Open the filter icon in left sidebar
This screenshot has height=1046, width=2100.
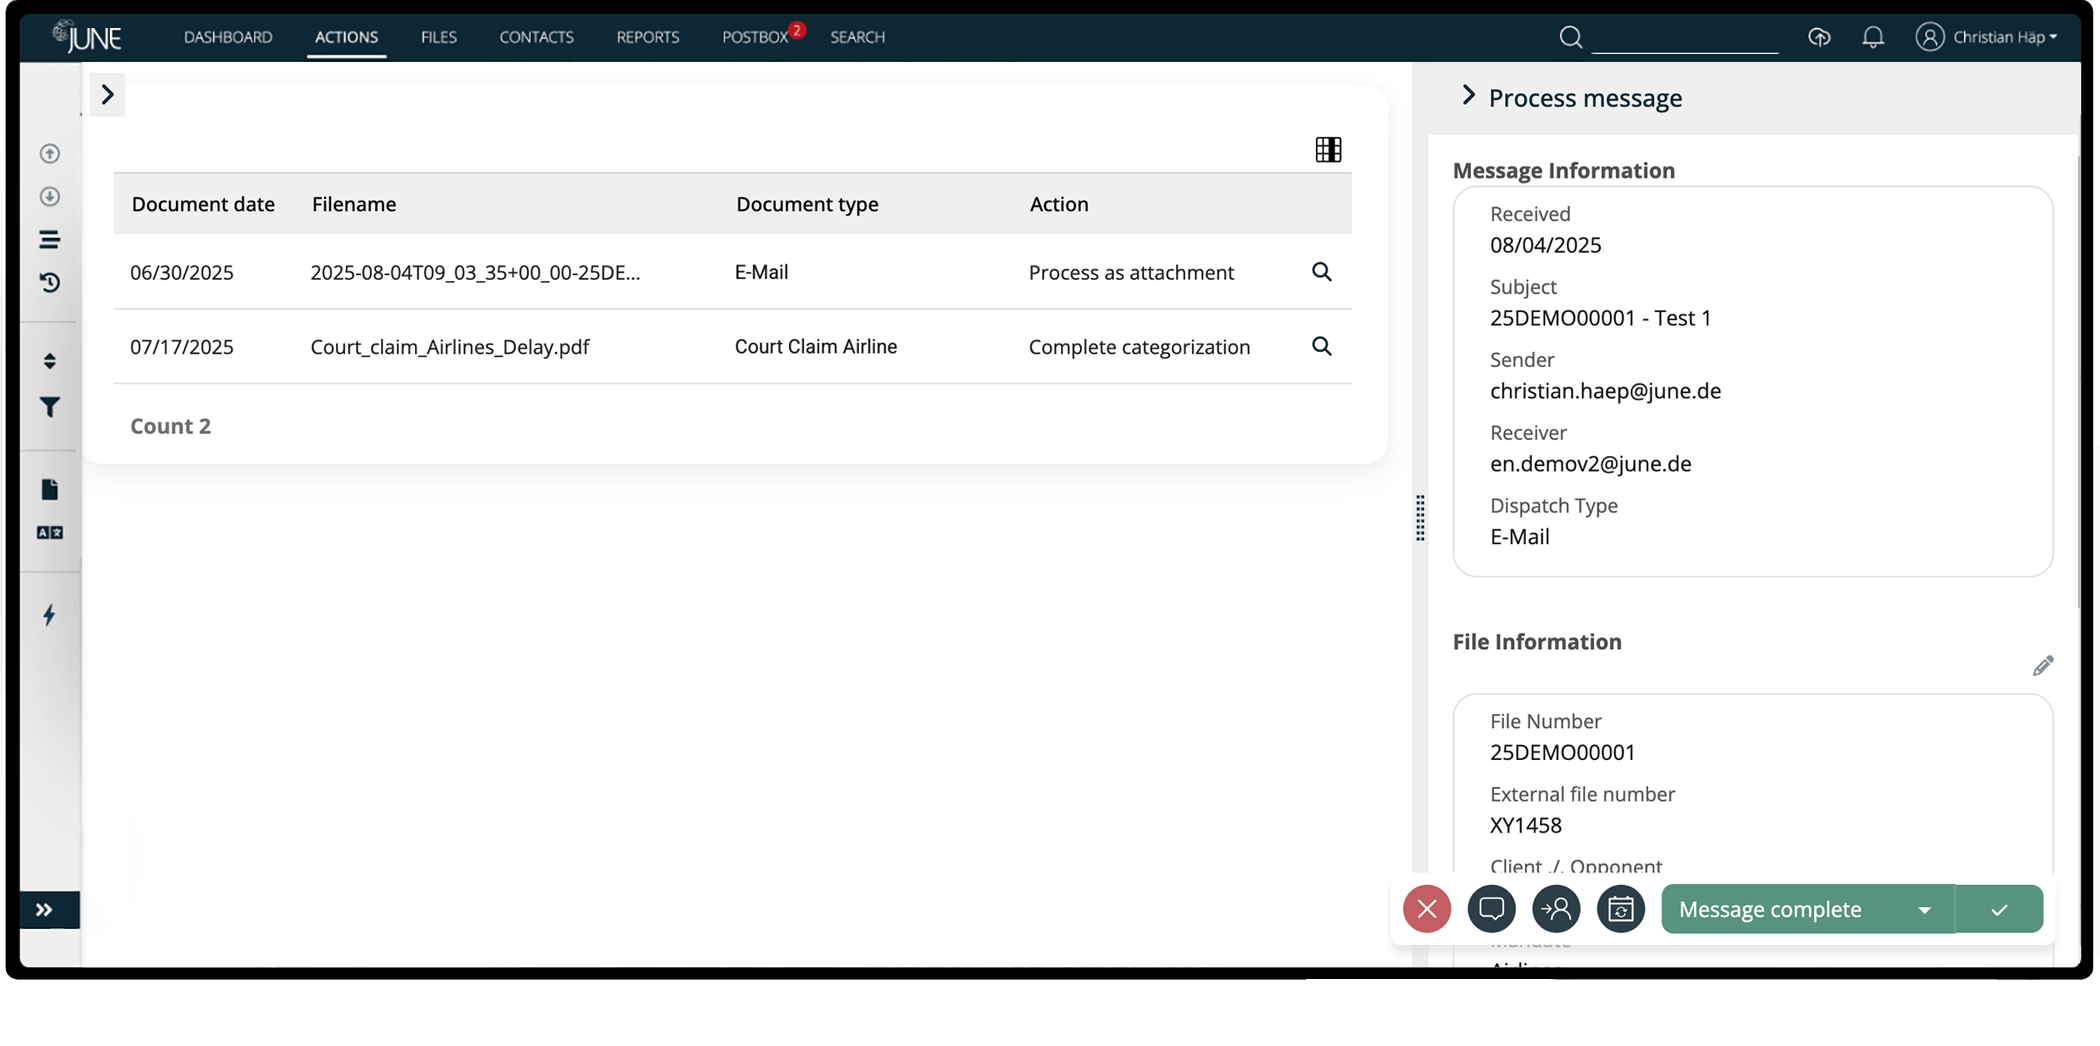pyautogui.click(x=49, y=407)
